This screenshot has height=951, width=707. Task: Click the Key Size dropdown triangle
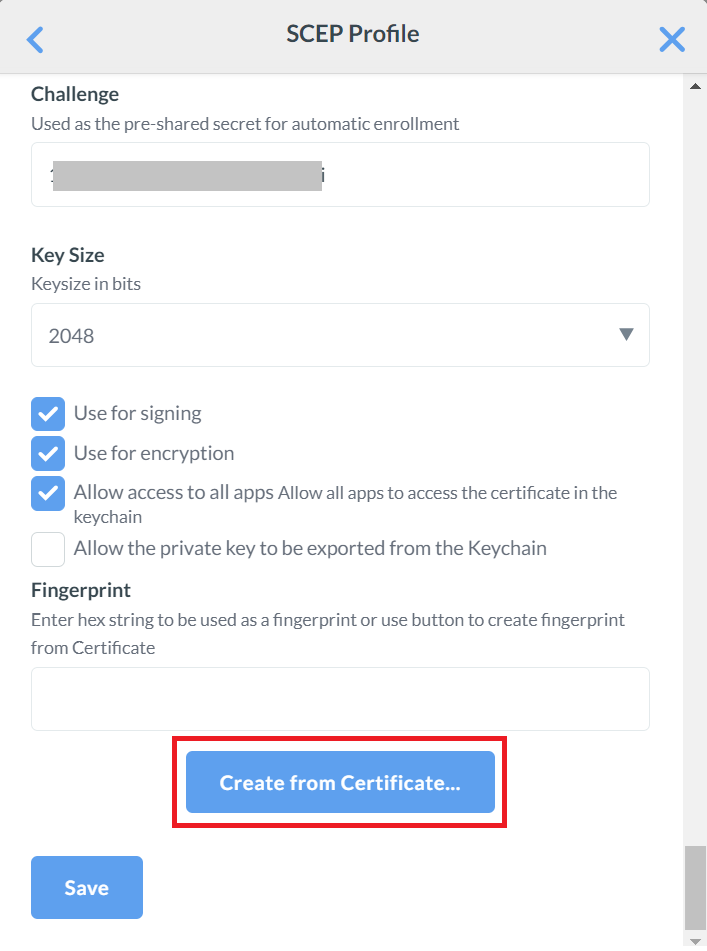pos(626,334)
